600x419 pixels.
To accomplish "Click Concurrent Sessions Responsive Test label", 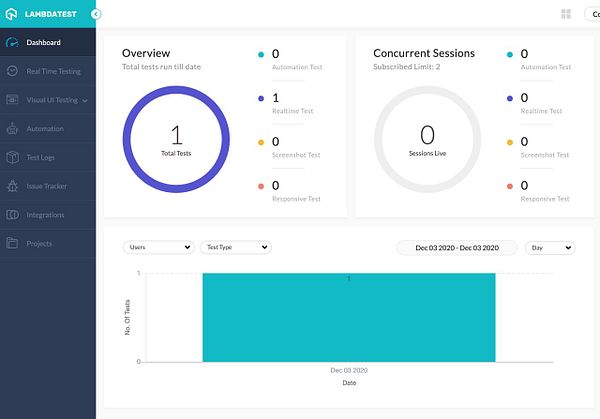I will pos(545,199).
